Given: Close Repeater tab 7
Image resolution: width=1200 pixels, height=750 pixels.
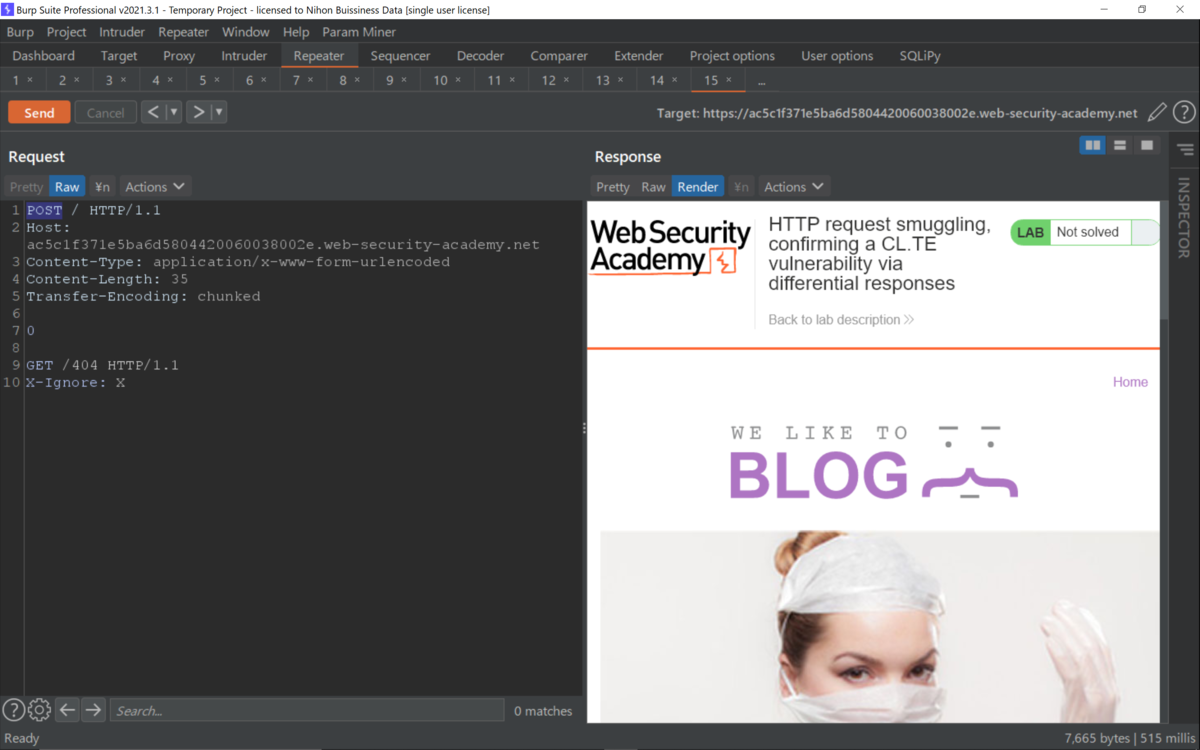Looking at the screenshot, I should 311,80.
